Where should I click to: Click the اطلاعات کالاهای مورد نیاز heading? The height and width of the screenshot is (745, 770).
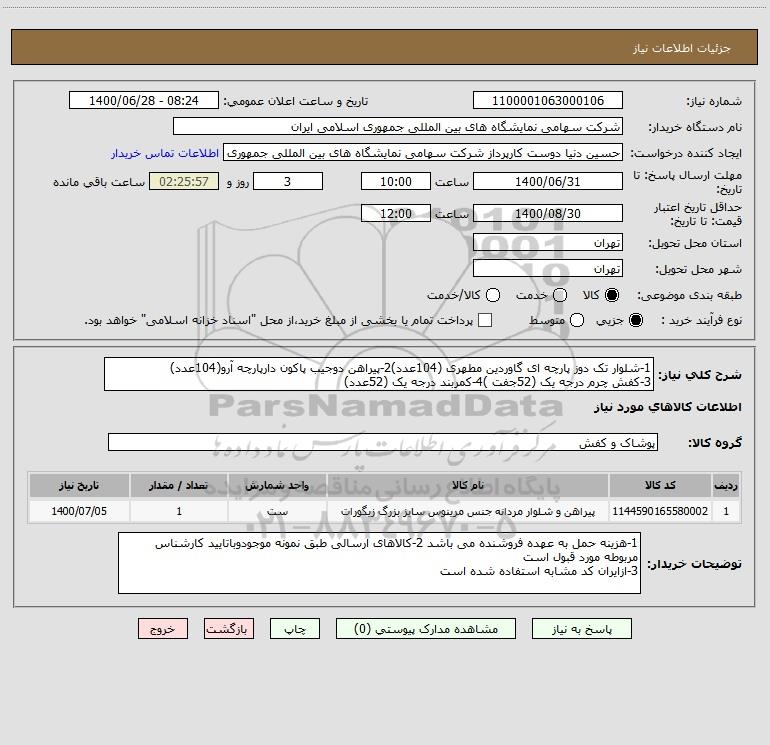pyautogui.click(x=667, y=407)
